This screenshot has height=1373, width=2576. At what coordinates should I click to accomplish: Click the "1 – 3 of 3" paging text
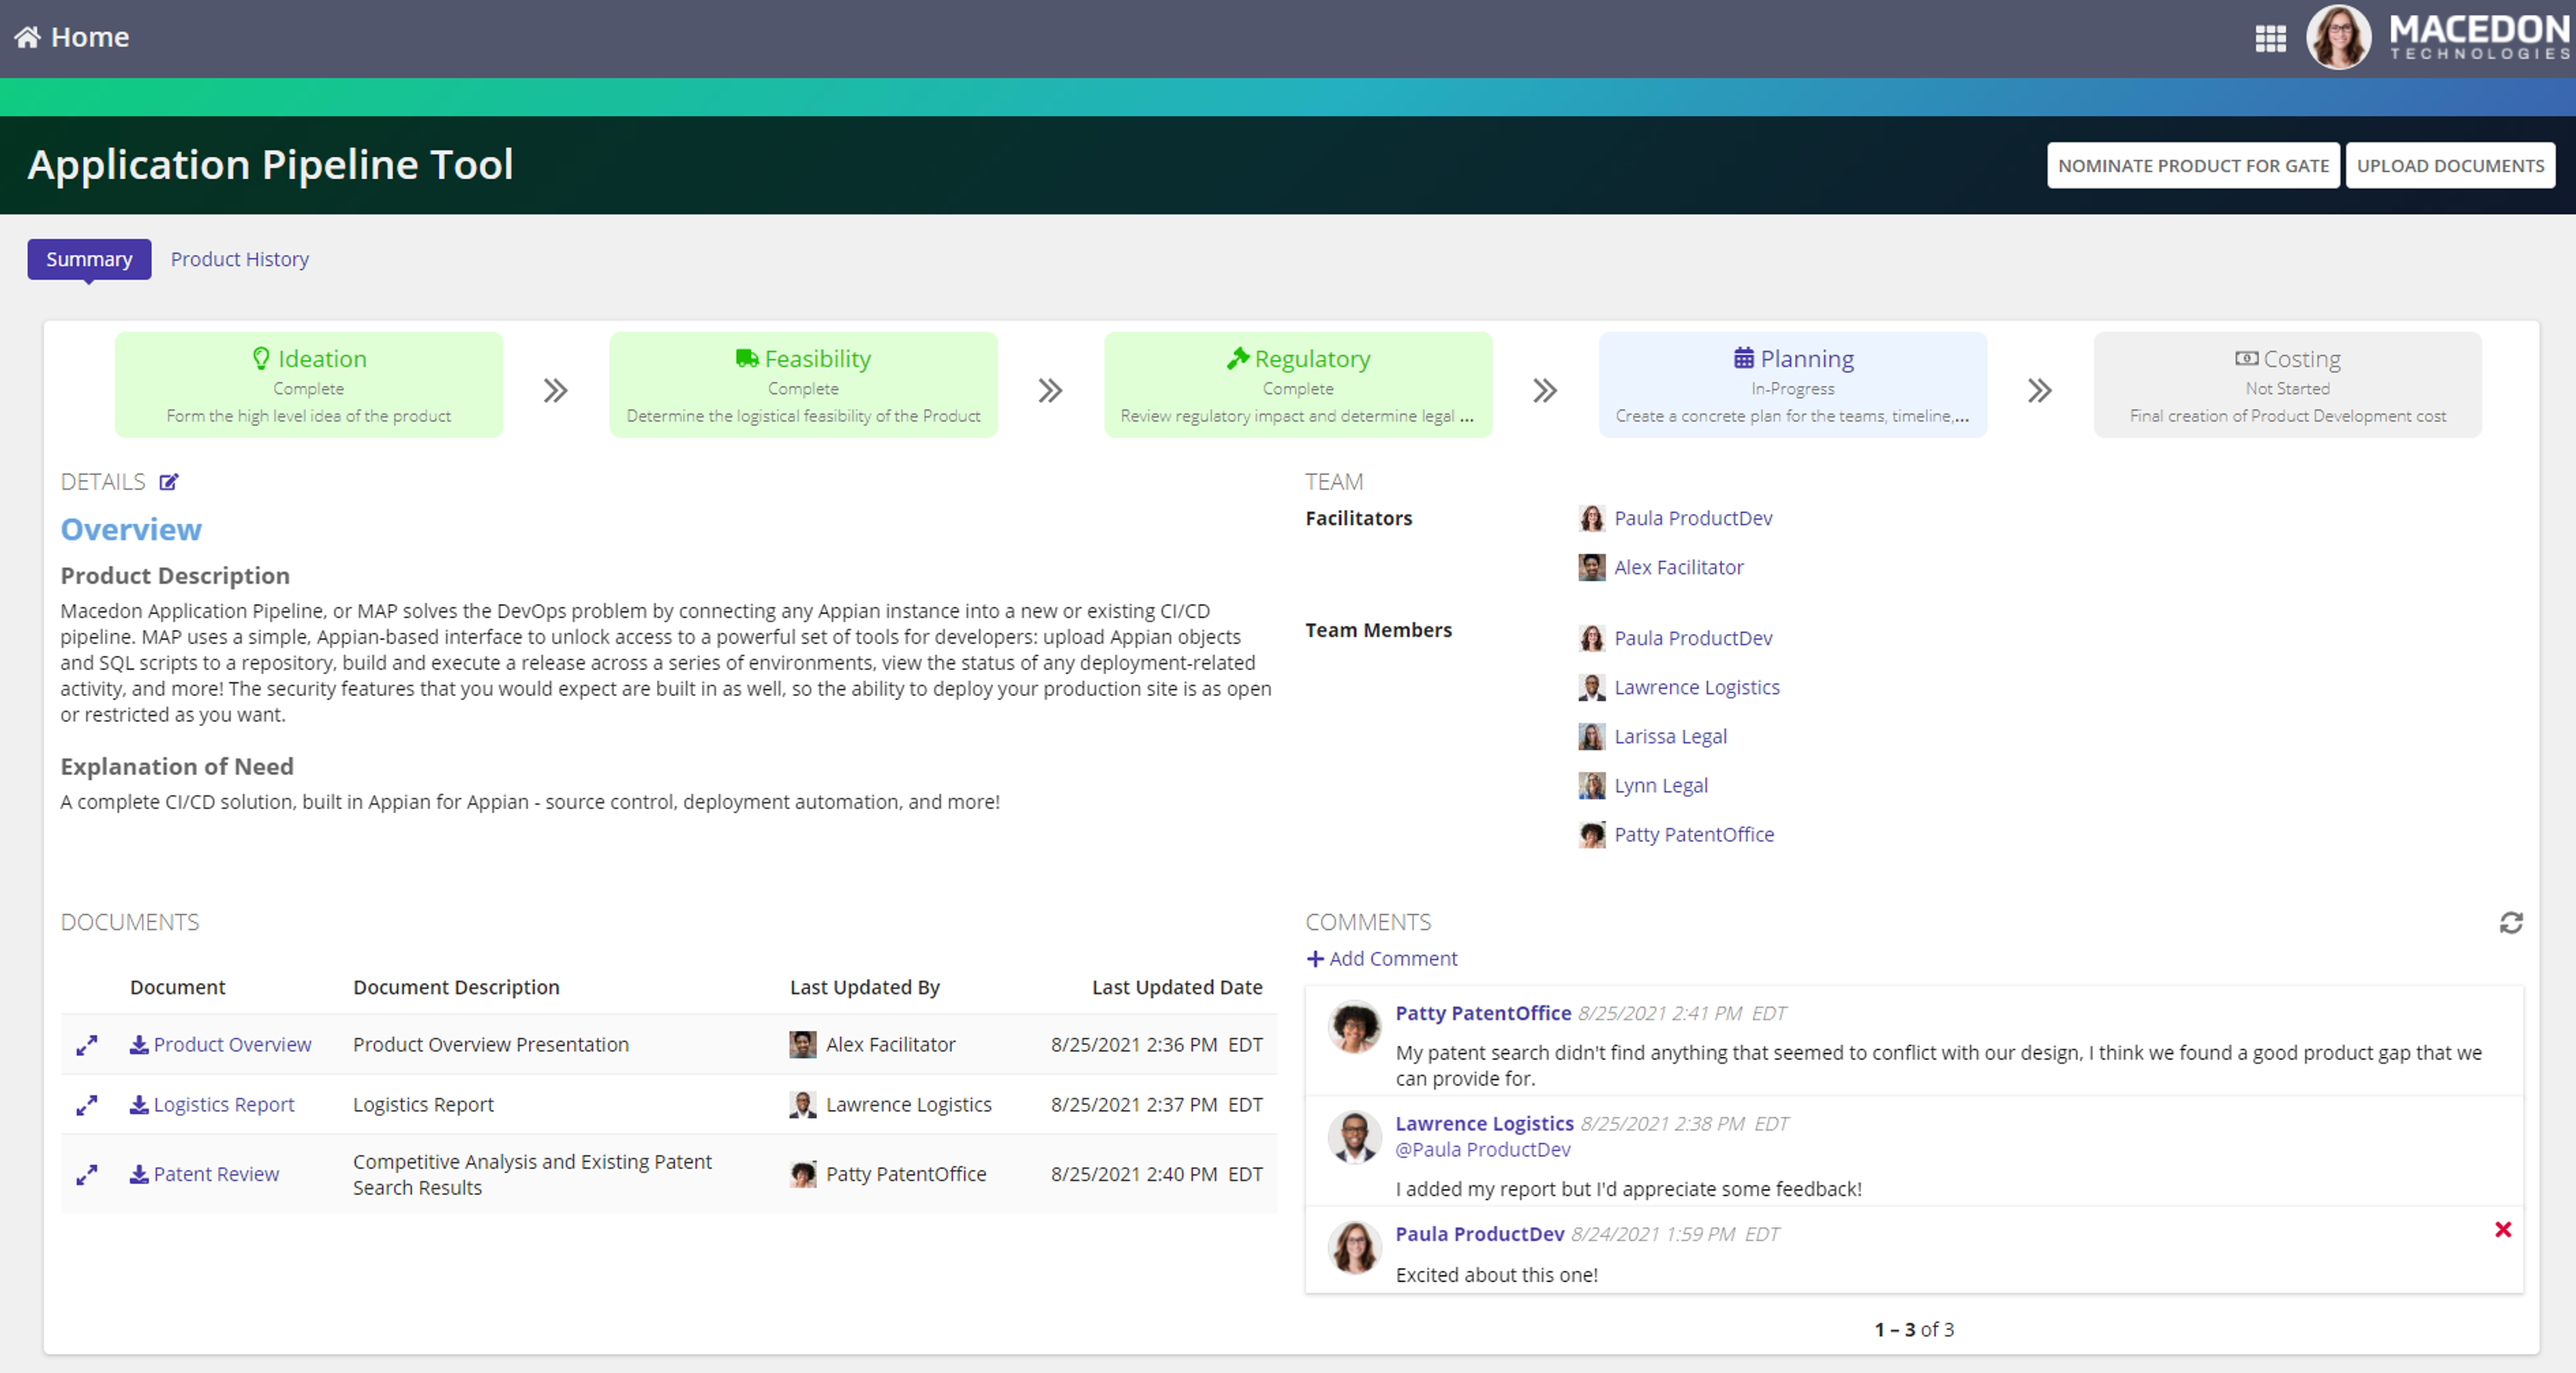(1914, 1330)
